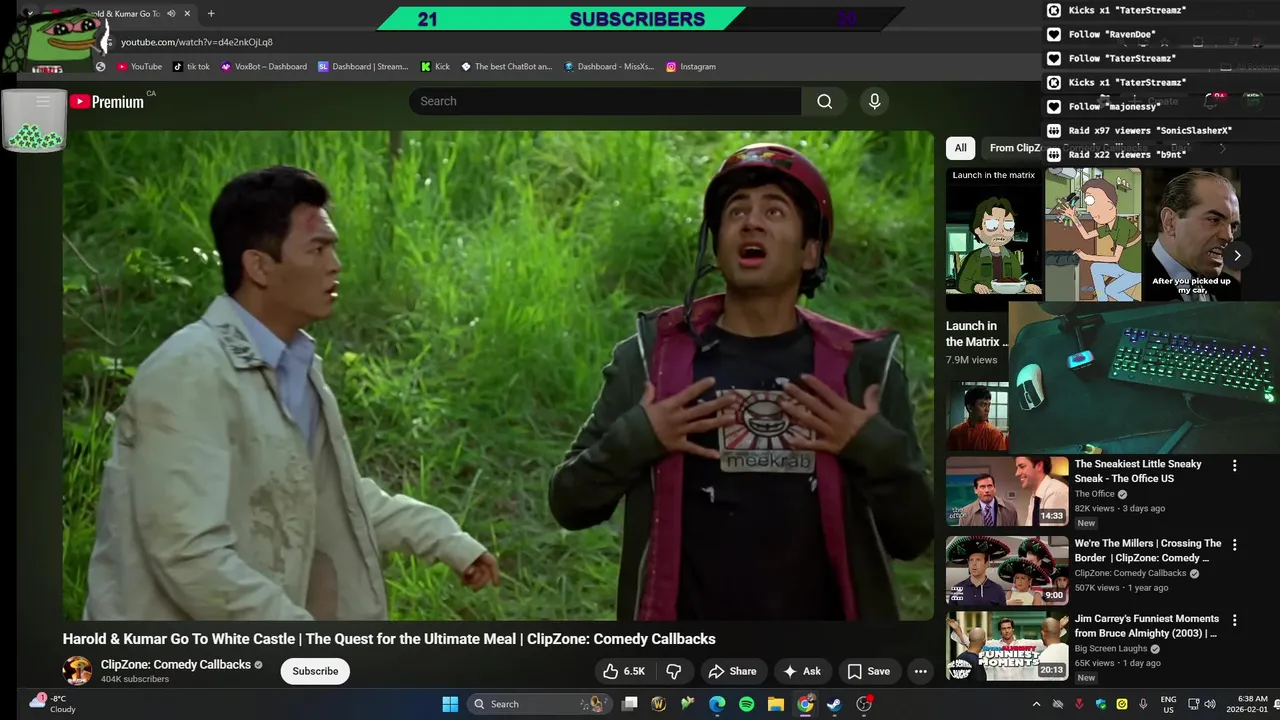1280x720 pixels.
Task: Click the tray microphone icon
Action: tap(1143, 704)
